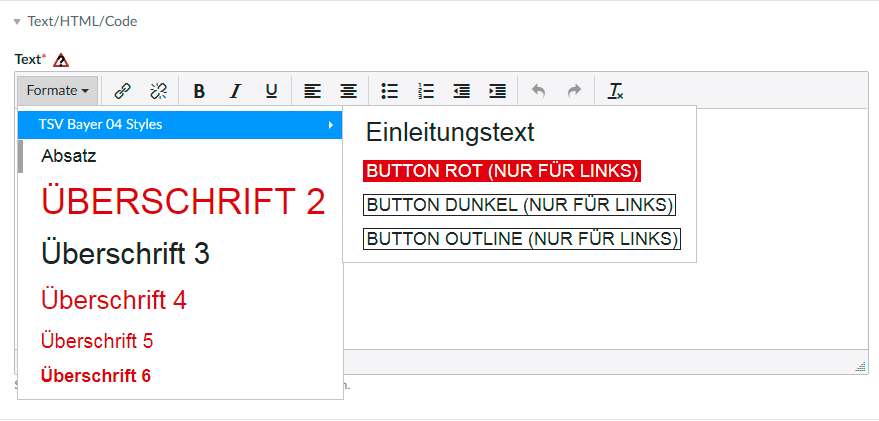This screenshot has width=879, height=421.
Task: Apply Button Rot link style
Action: (502, 171)
